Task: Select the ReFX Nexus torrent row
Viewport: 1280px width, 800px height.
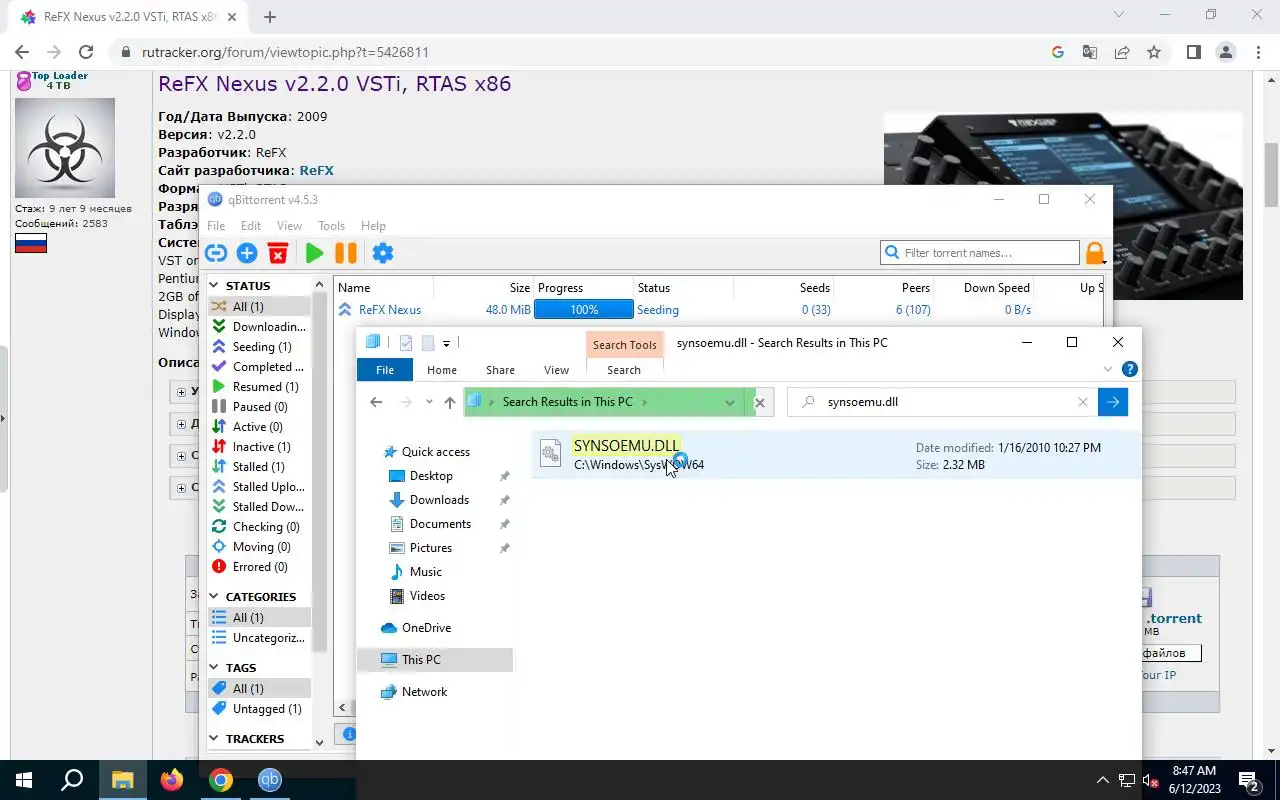Action: click(x=718, y=310)
